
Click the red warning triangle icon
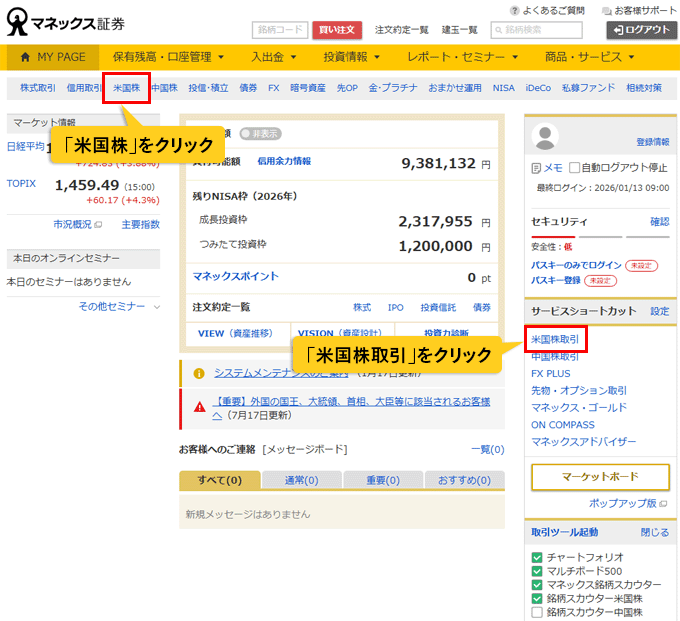198,402
